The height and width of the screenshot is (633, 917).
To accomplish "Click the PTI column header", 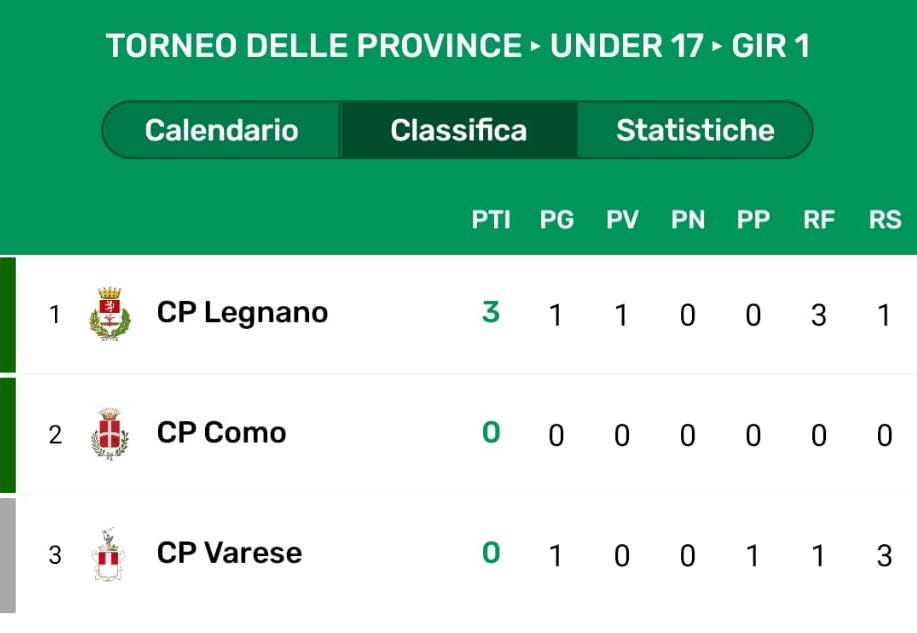I will point(491,221).
